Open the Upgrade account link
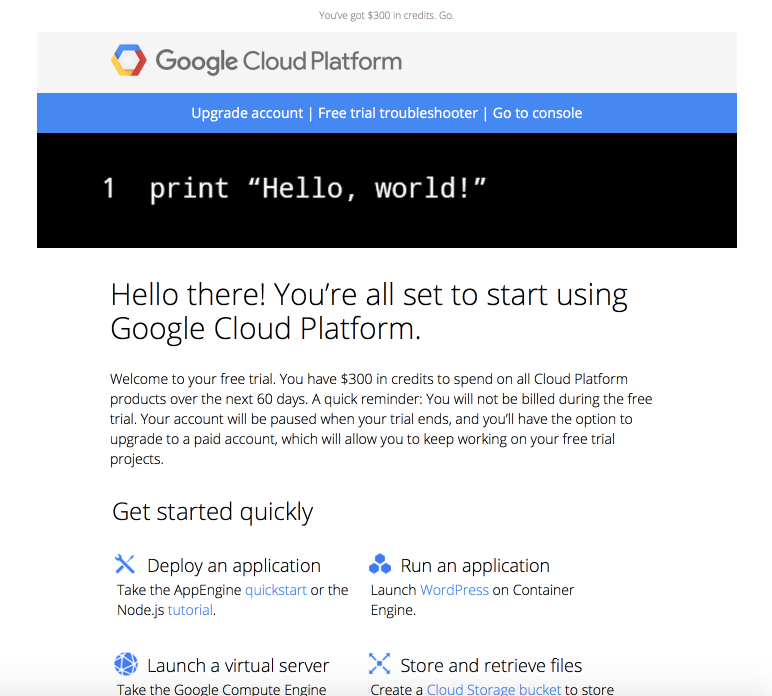772x696 pixels. coord(247,113)
